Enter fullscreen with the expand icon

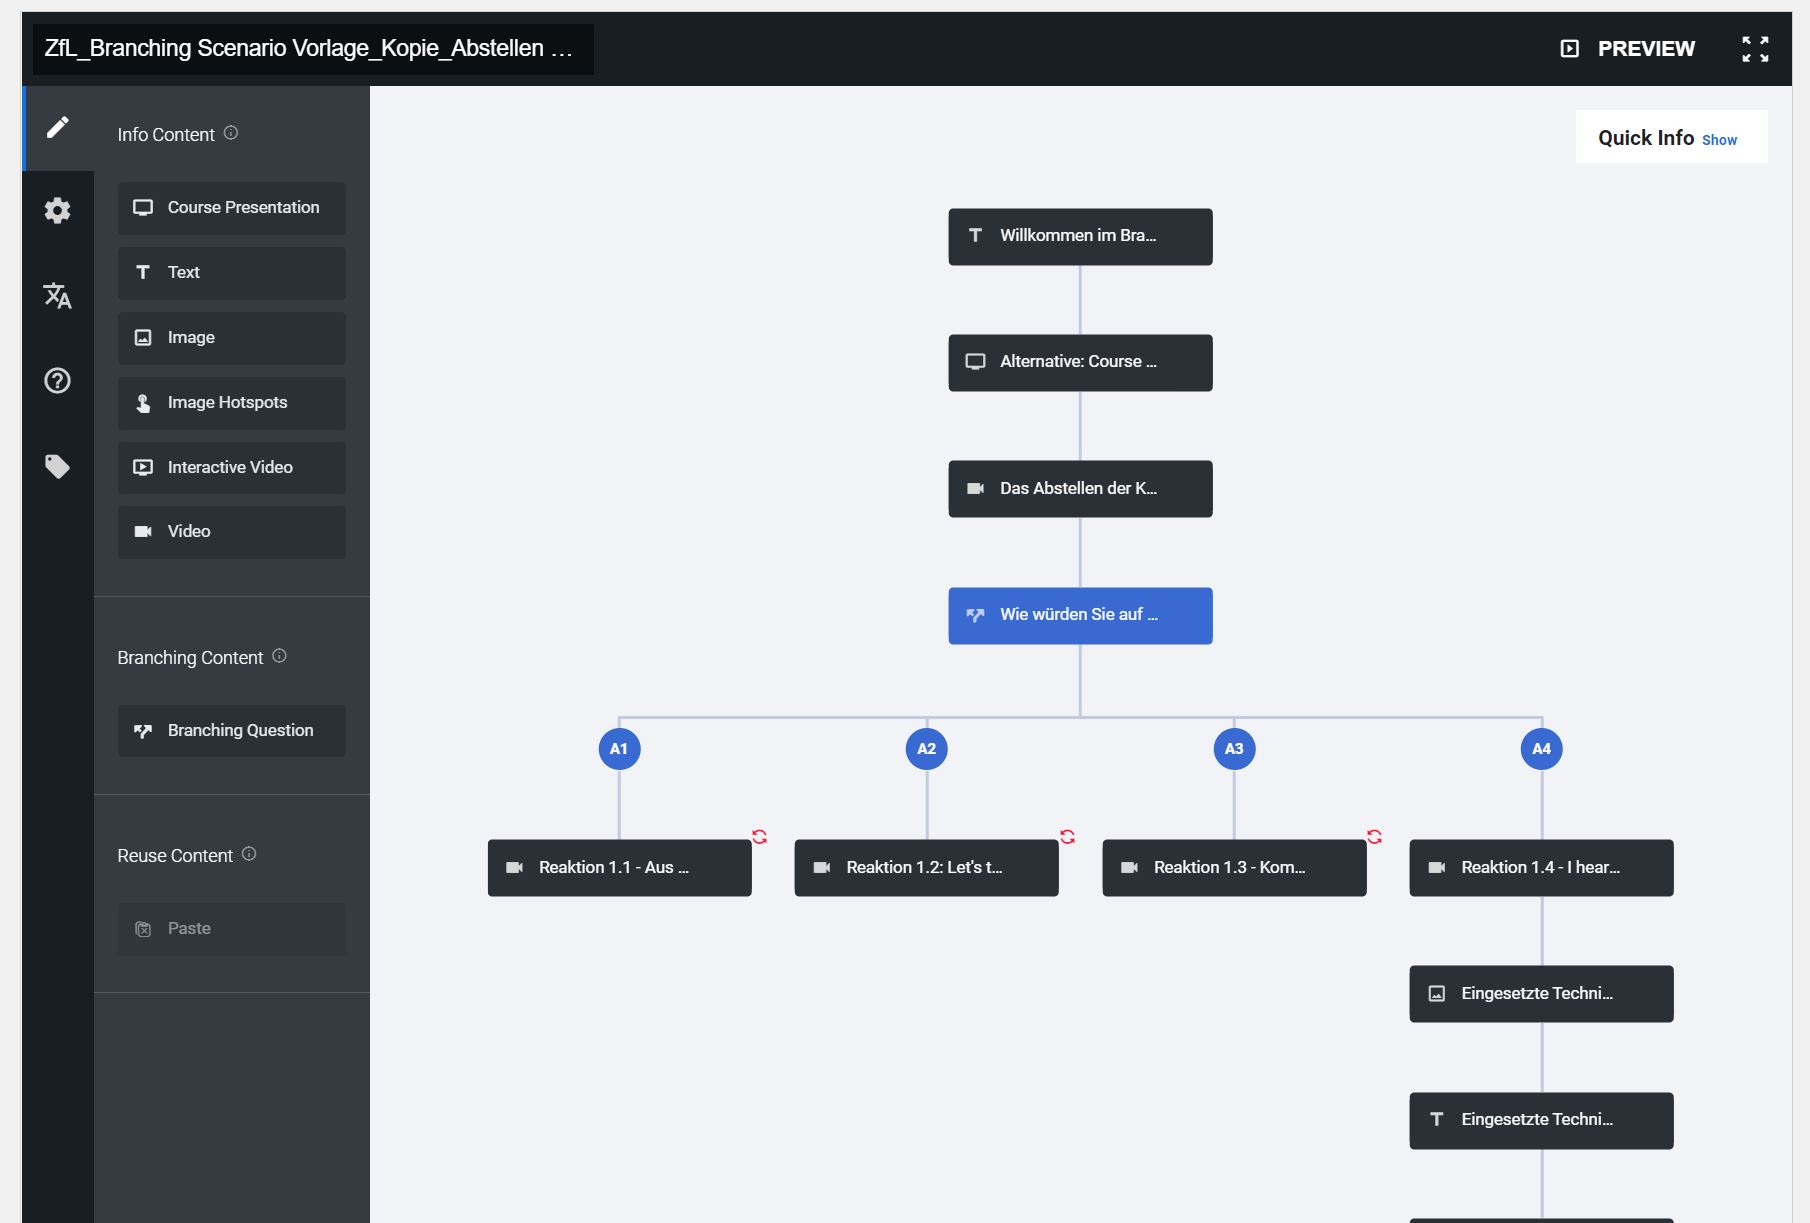pos(1755,48)
